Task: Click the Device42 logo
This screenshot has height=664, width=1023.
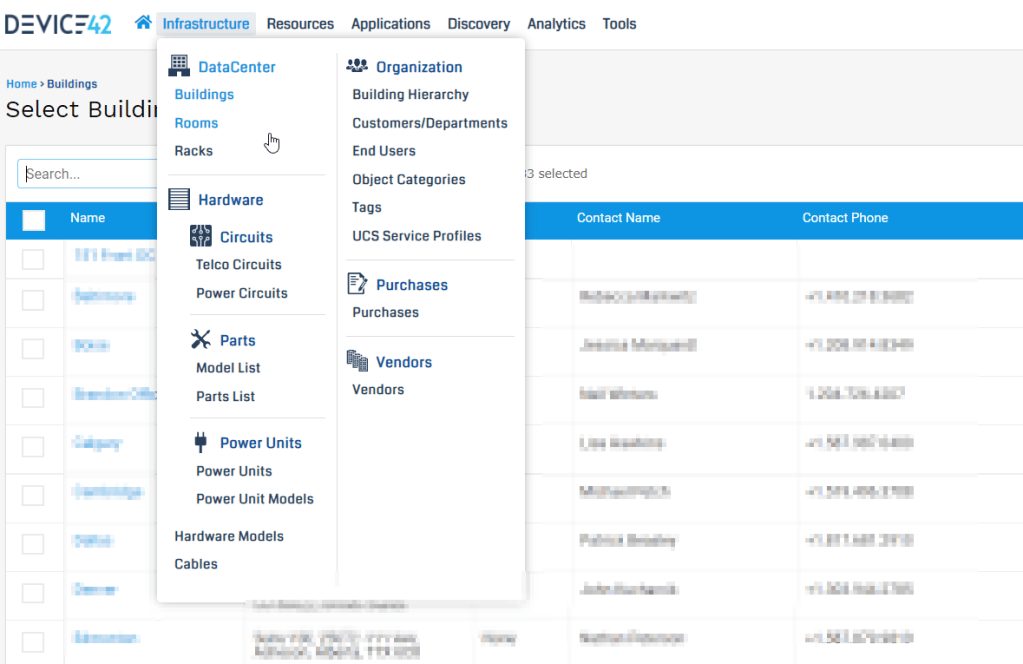Action: 58,24
